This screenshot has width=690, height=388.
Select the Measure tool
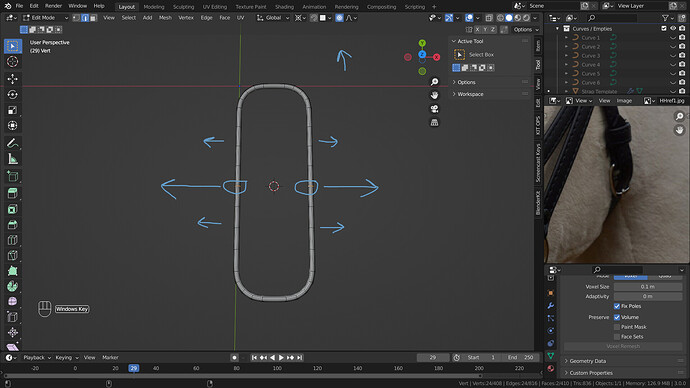click(12, 159)
